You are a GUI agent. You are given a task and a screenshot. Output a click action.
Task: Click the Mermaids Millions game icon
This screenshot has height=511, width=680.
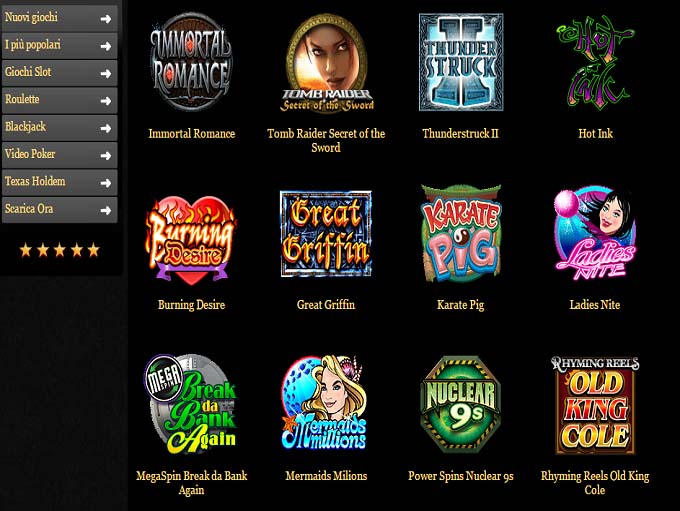[325, 403]
